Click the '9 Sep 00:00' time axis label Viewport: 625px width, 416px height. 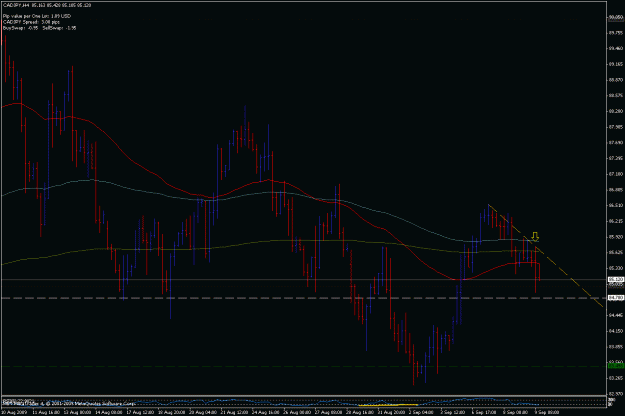[x=546, y=412]
